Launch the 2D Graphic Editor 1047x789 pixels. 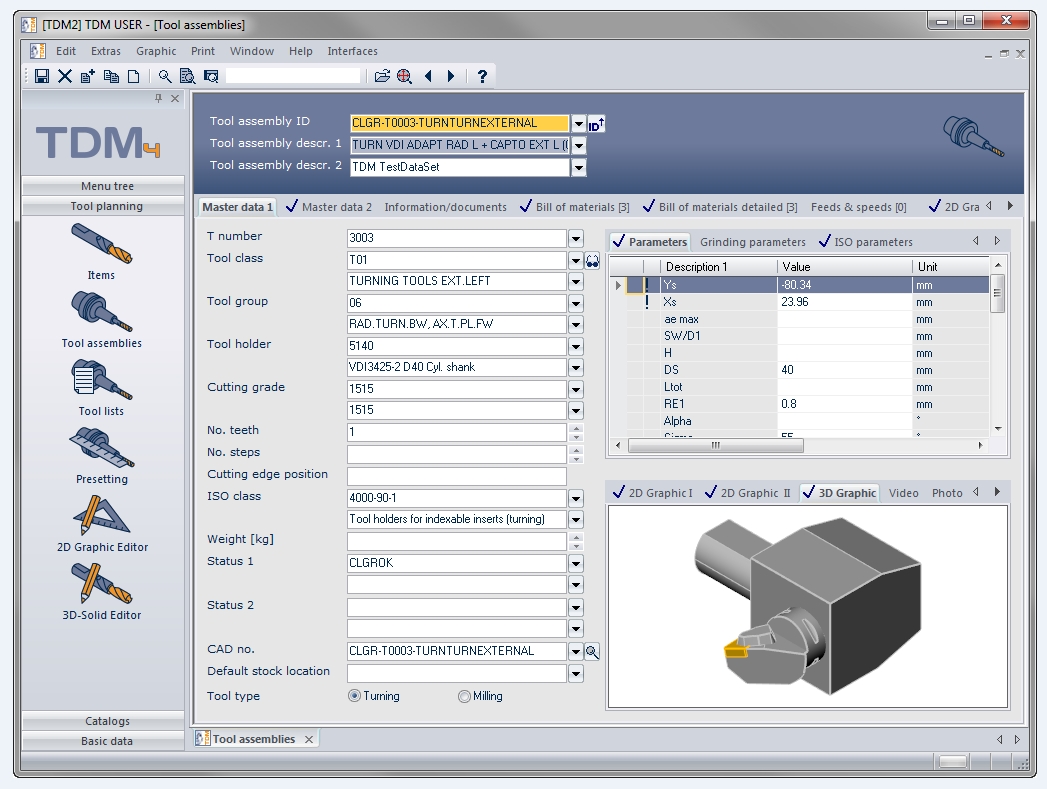pyautogui.click(x=101, y=524)
